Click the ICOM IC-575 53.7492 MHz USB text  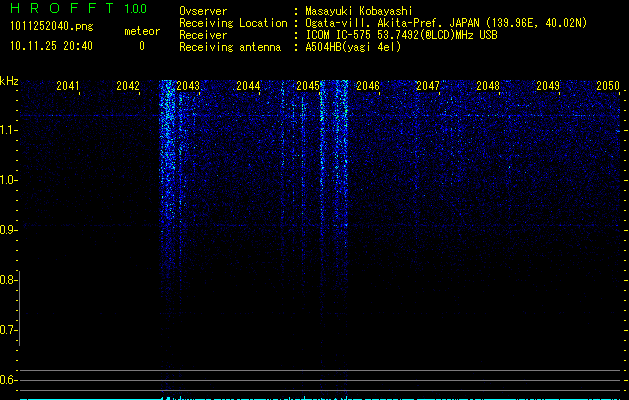tap(401, 35)
